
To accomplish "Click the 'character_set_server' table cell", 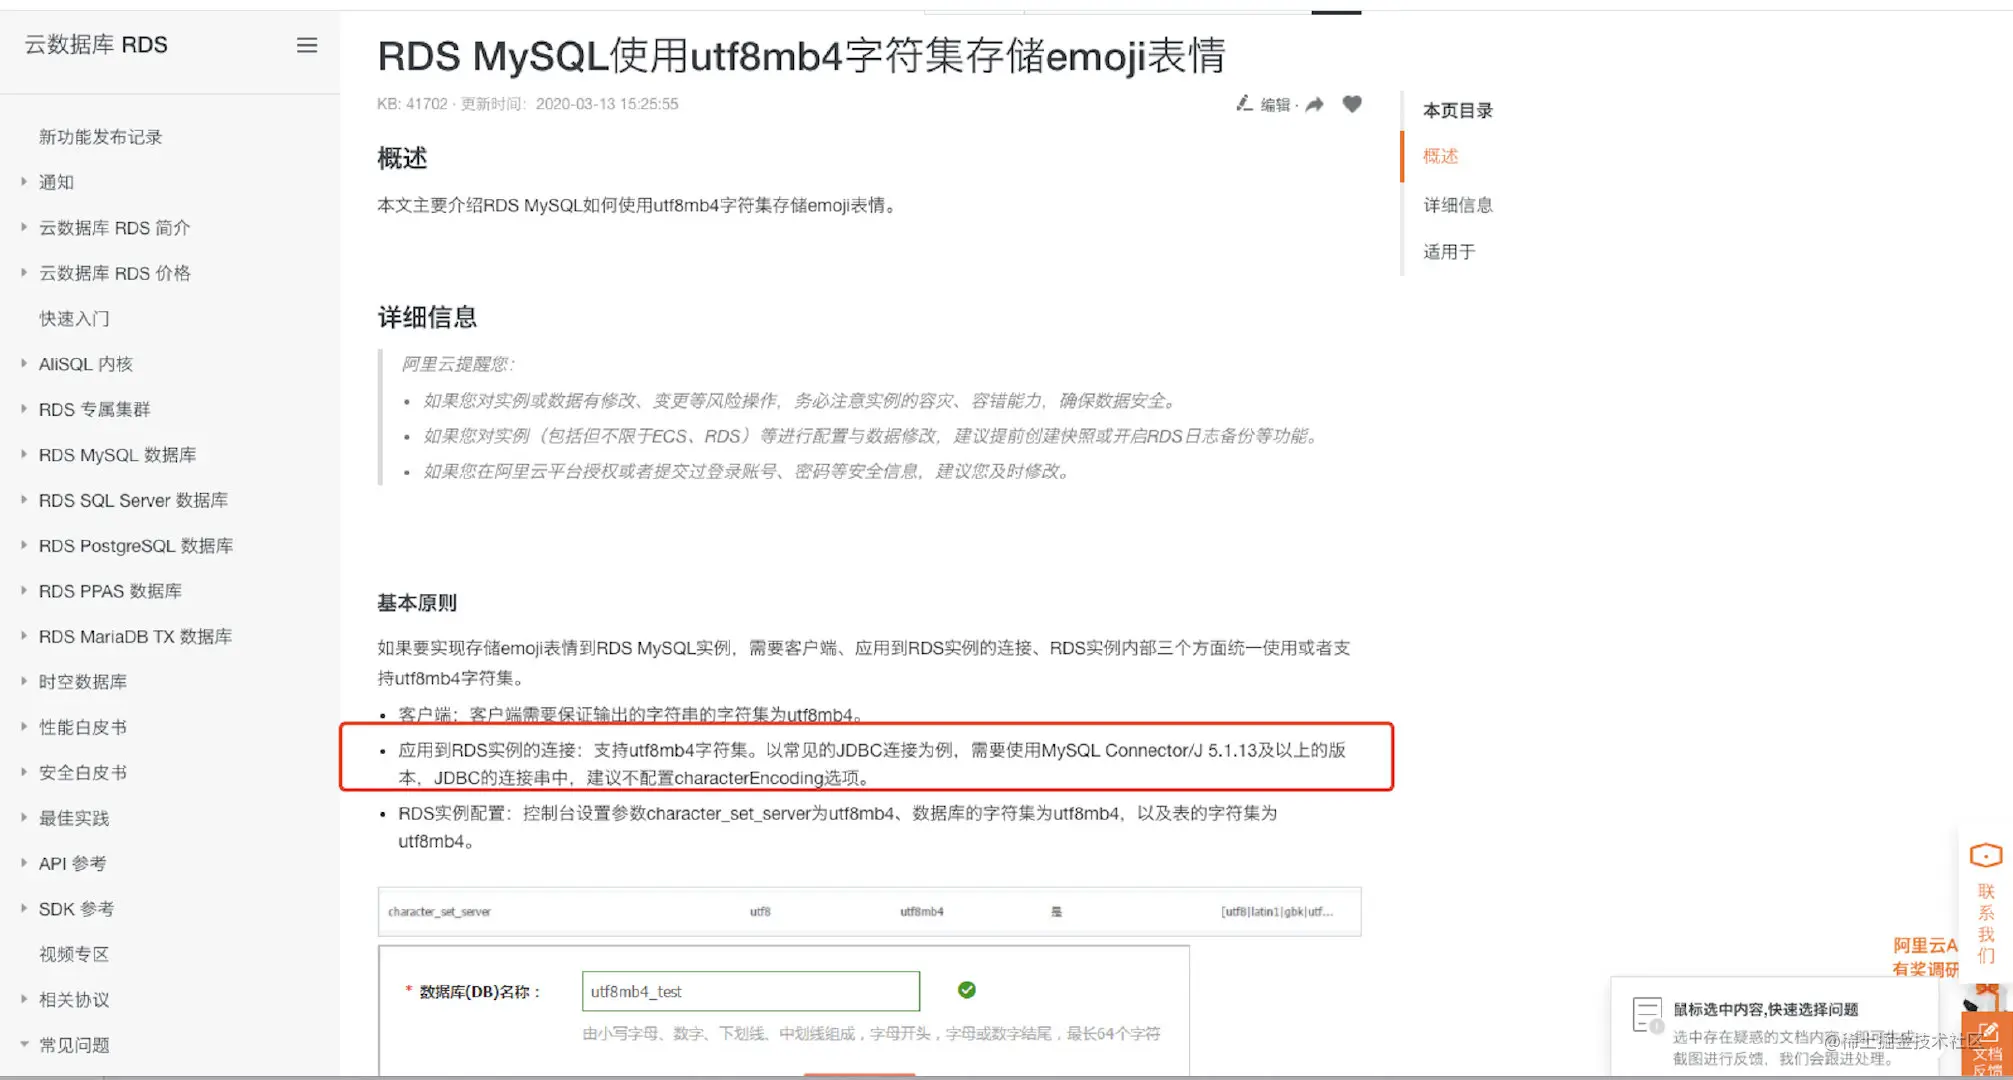I will pos(439,912).
